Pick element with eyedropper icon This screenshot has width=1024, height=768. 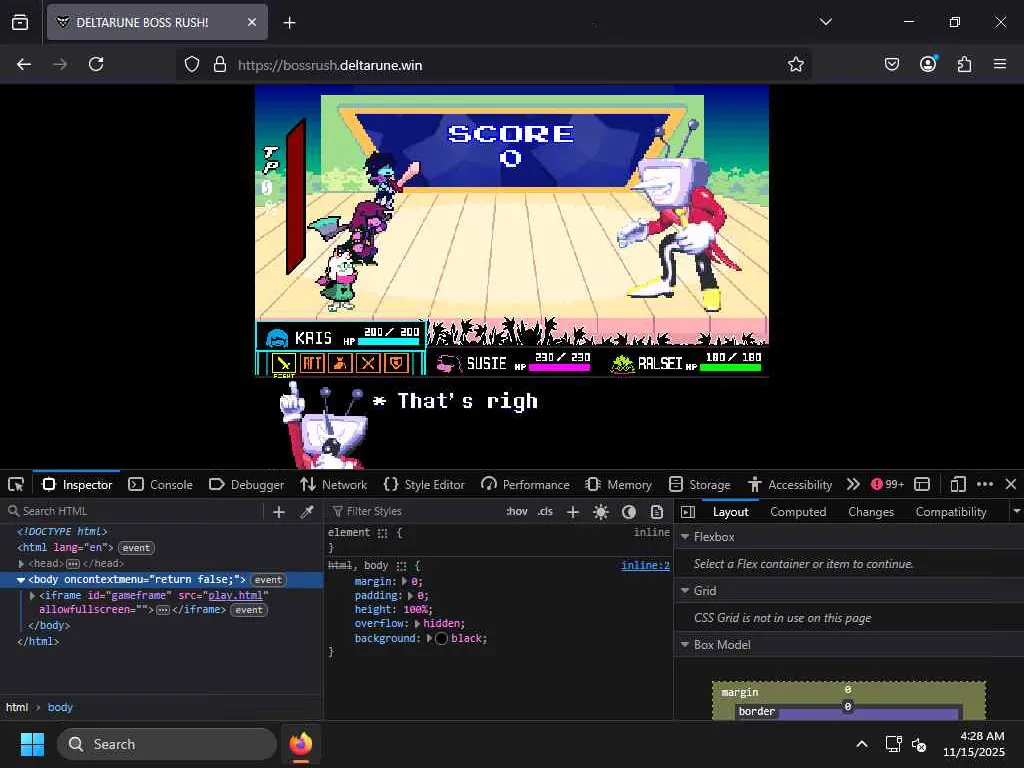point(307,512)
